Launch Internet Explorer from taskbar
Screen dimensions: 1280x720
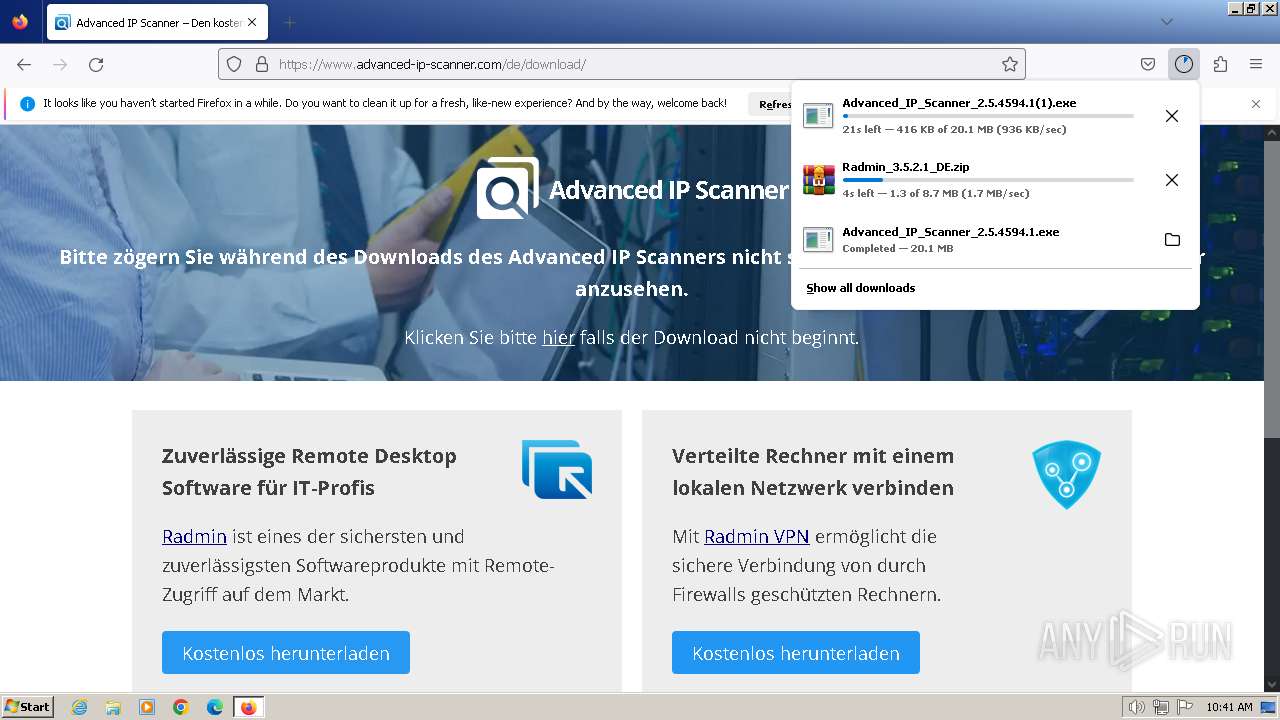[x=79, y=707]
